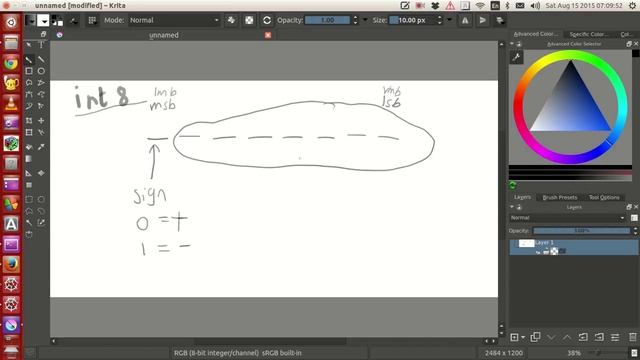640x360 pixels.
Task: Open the blending Mode dropdown
Action: [x=174, y=20]
